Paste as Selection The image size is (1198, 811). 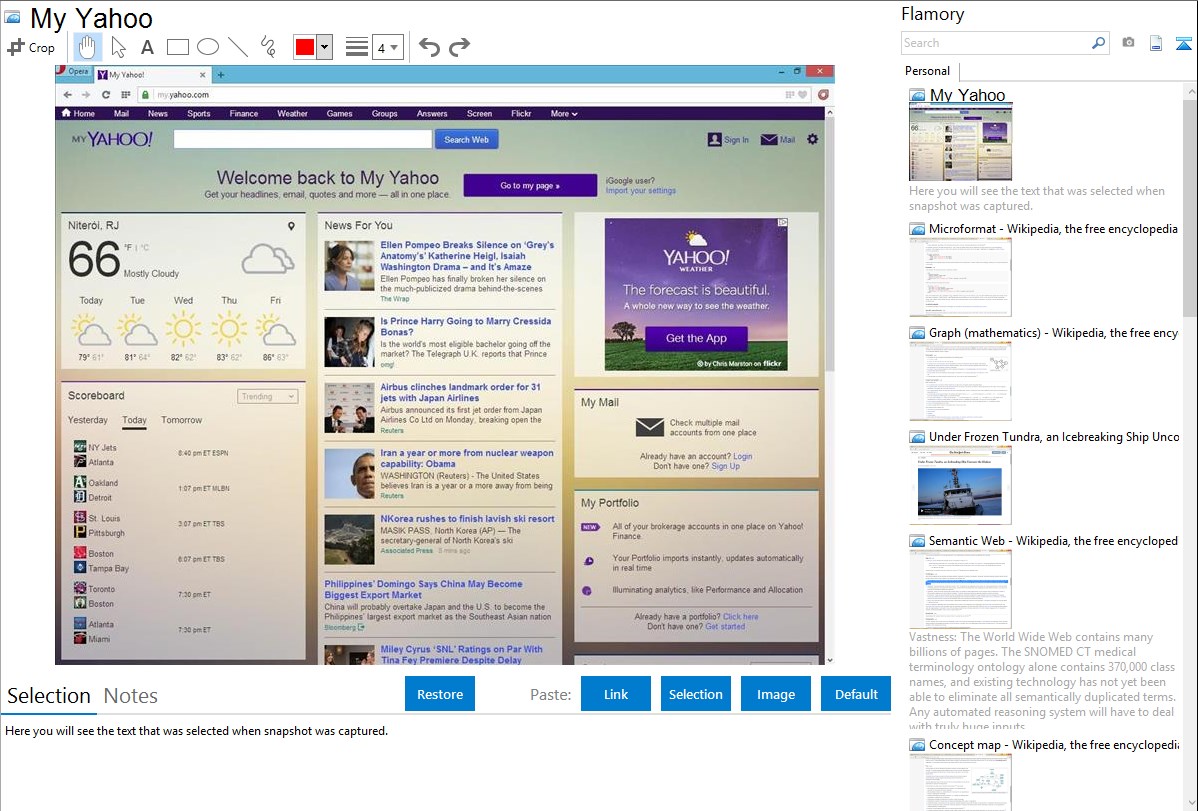point(695,694)
